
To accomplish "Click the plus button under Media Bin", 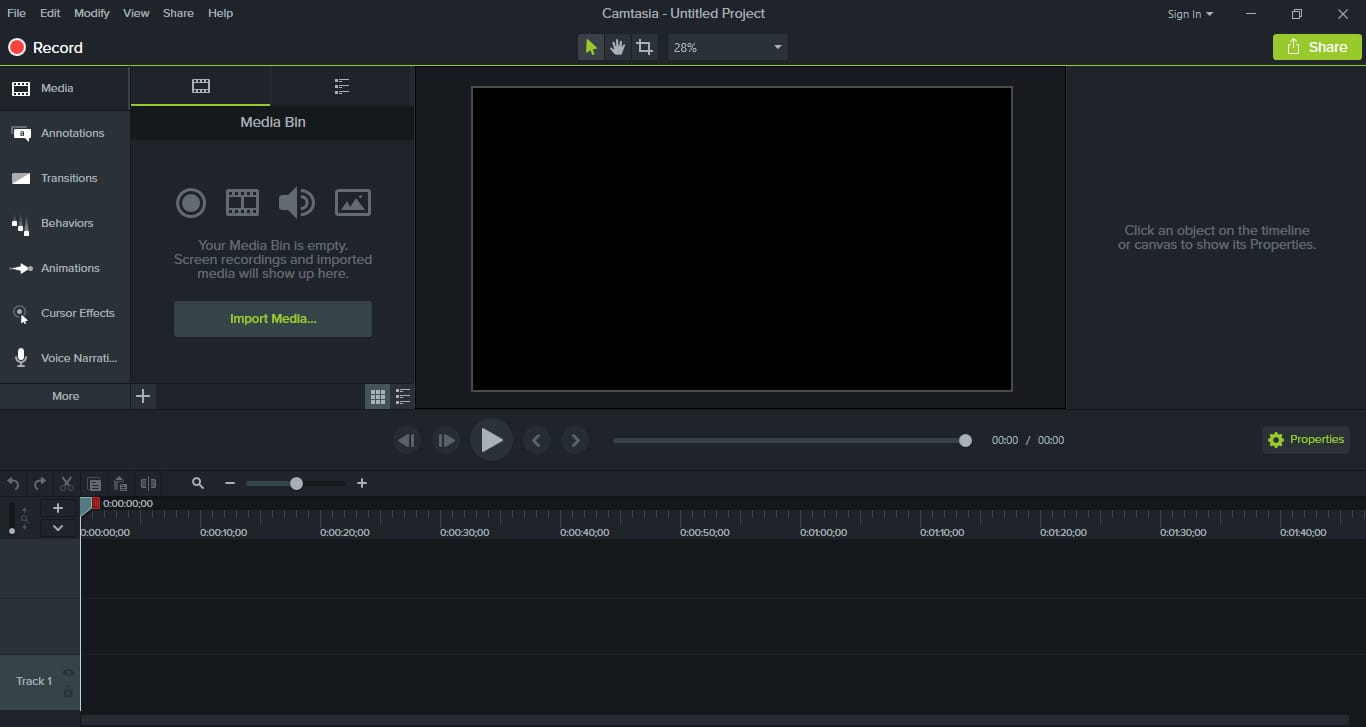I will pos(143,396).
